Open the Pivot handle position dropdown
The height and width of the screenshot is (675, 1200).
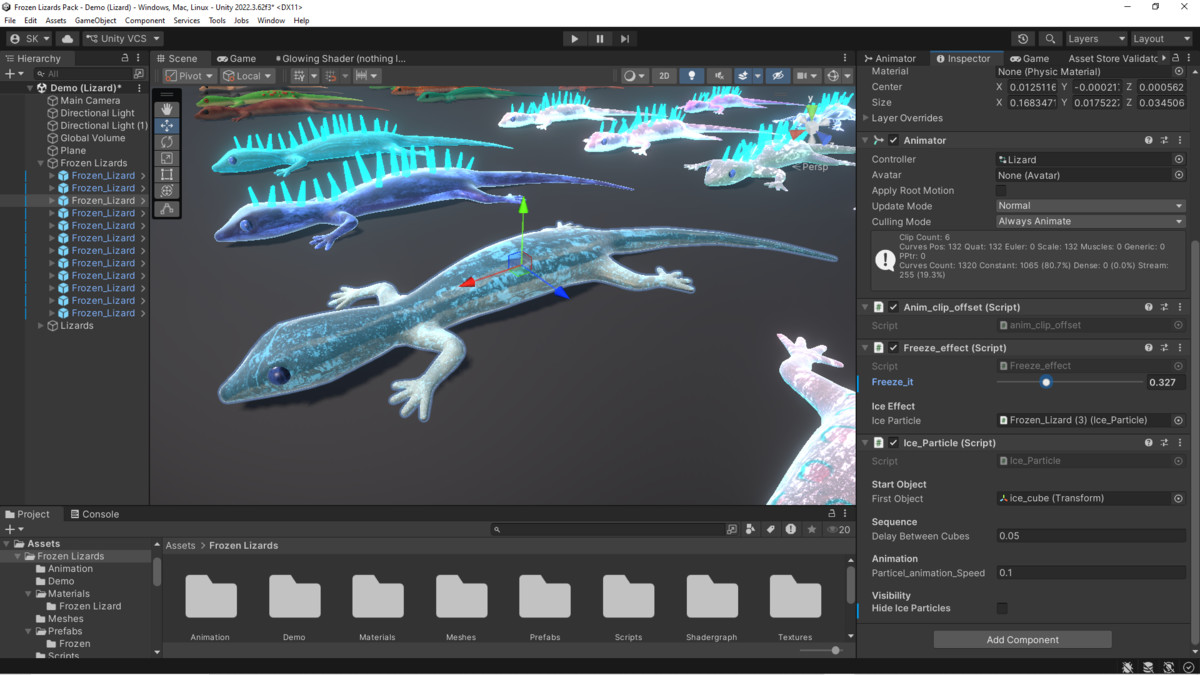click(189, 76)
